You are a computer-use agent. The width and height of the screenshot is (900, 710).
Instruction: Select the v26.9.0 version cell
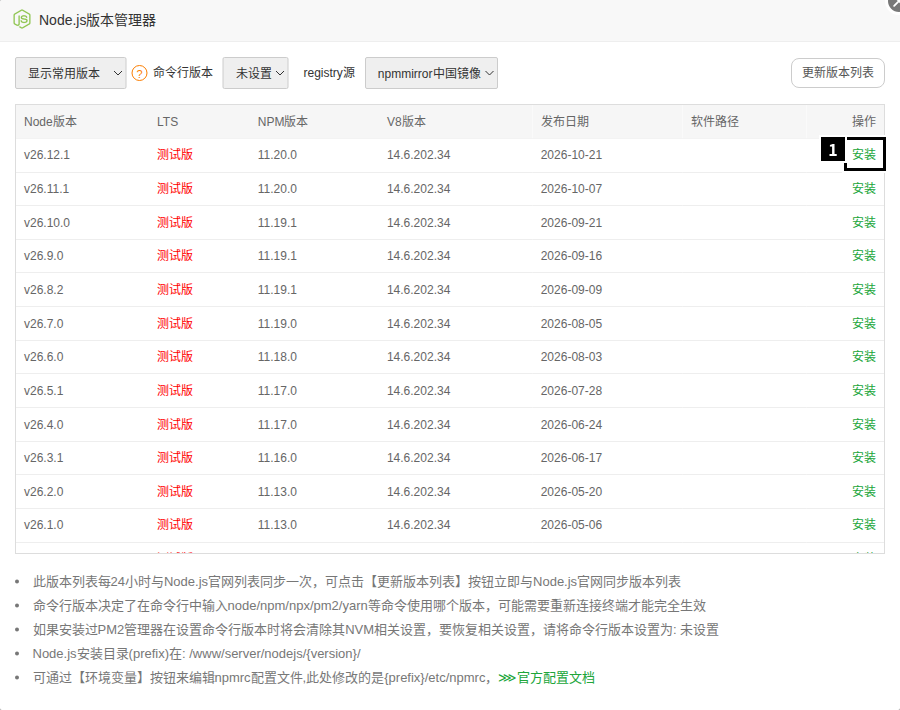click(x=44, y=256)
